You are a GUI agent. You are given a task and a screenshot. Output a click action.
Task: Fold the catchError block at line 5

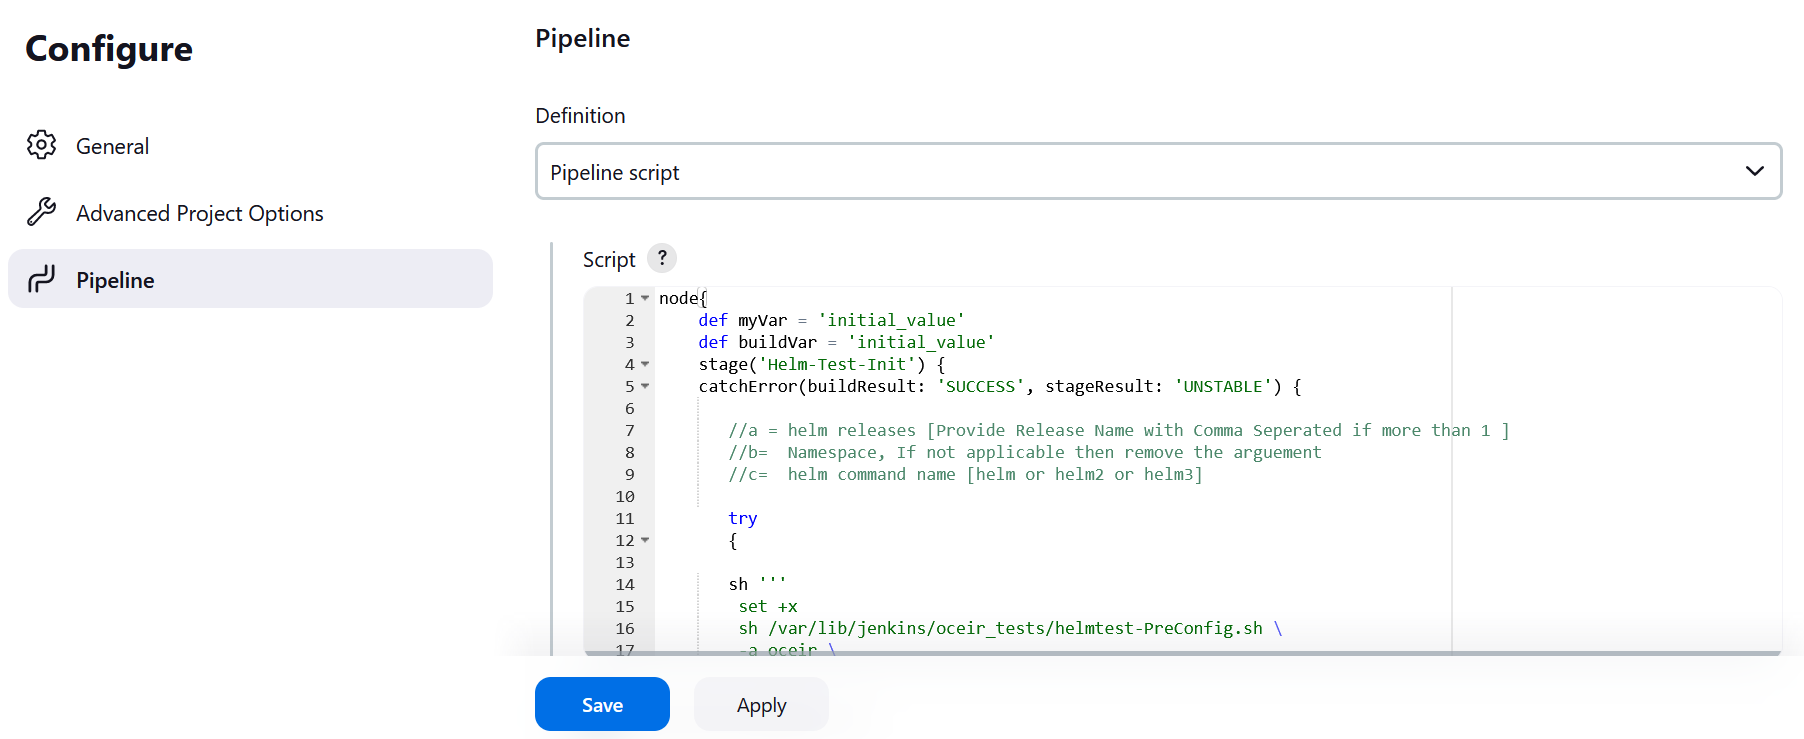click(x=645, y=386)
